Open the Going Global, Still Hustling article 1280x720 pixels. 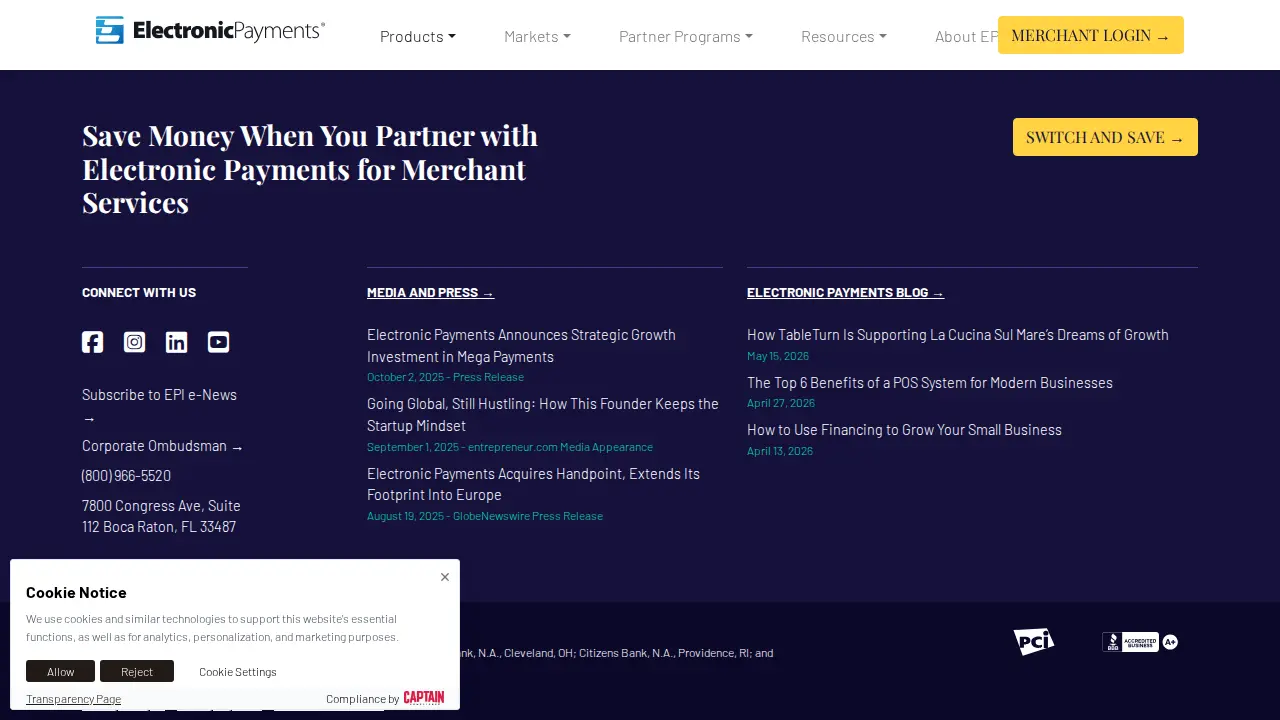pyautogui.click(x=543, y=415)
